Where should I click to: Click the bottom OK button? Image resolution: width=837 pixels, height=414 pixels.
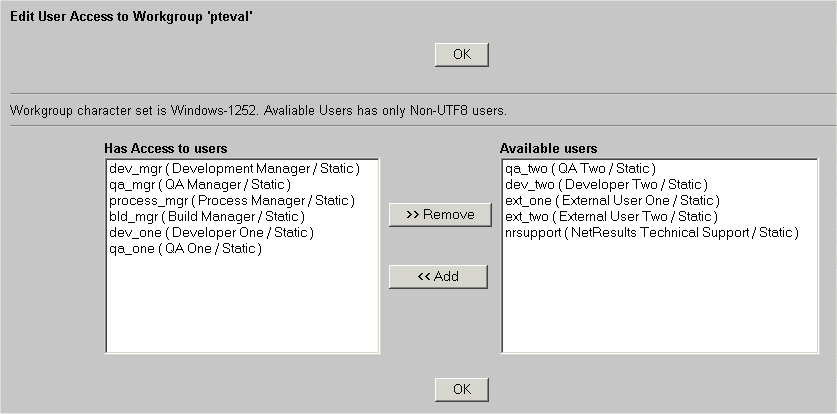461,389
